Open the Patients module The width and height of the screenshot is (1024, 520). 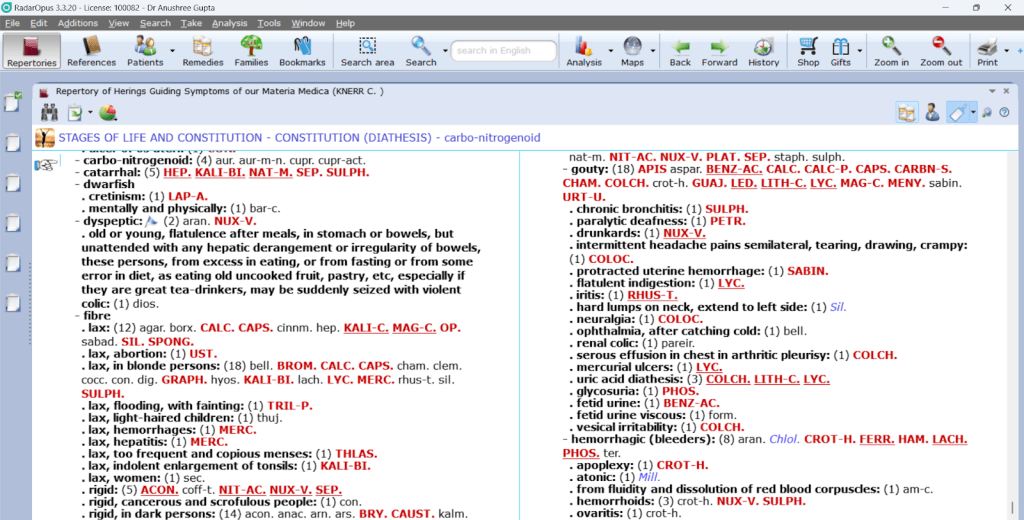point(145,51)
